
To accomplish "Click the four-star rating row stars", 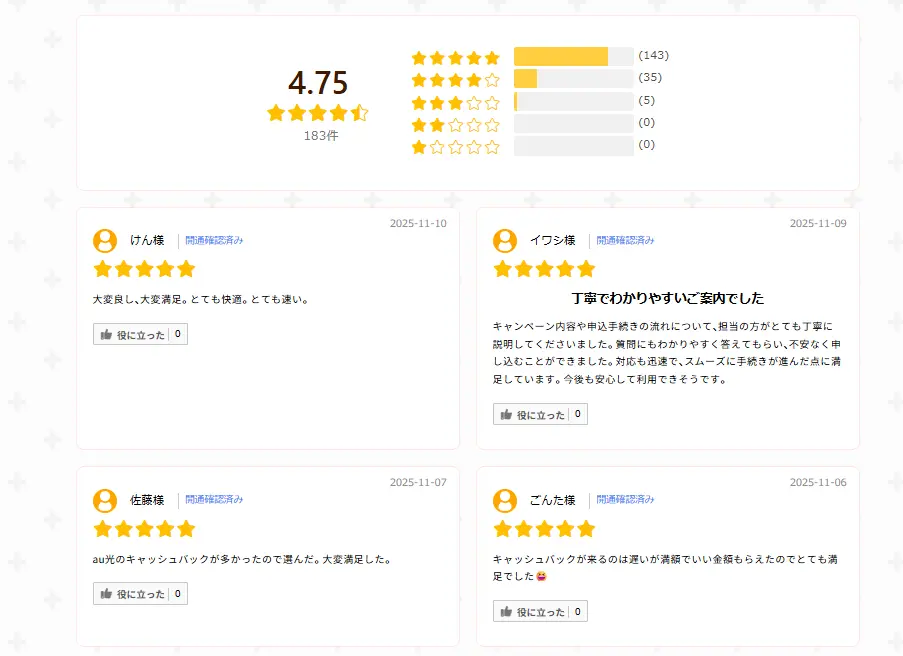I will pyautogui.click(x=455, y=80).
